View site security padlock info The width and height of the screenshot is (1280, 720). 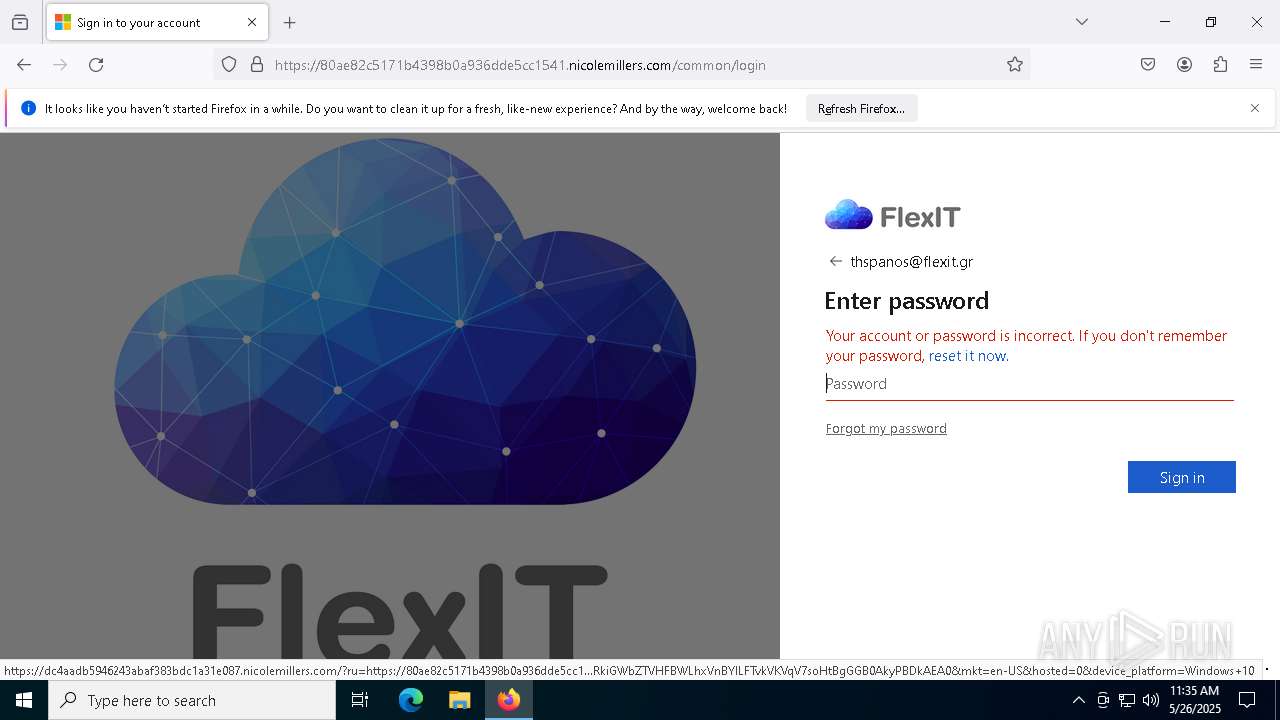[257, 65]
